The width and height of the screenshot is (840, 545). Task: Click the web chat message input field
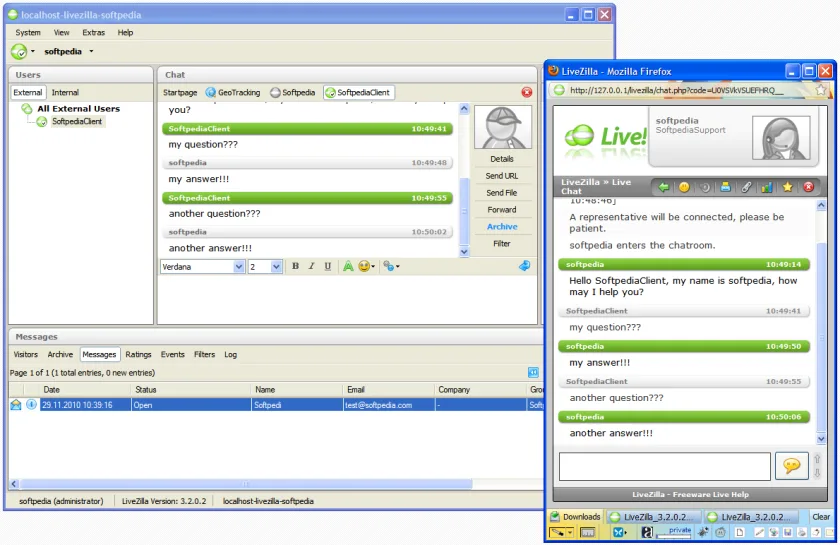point(664,466)
